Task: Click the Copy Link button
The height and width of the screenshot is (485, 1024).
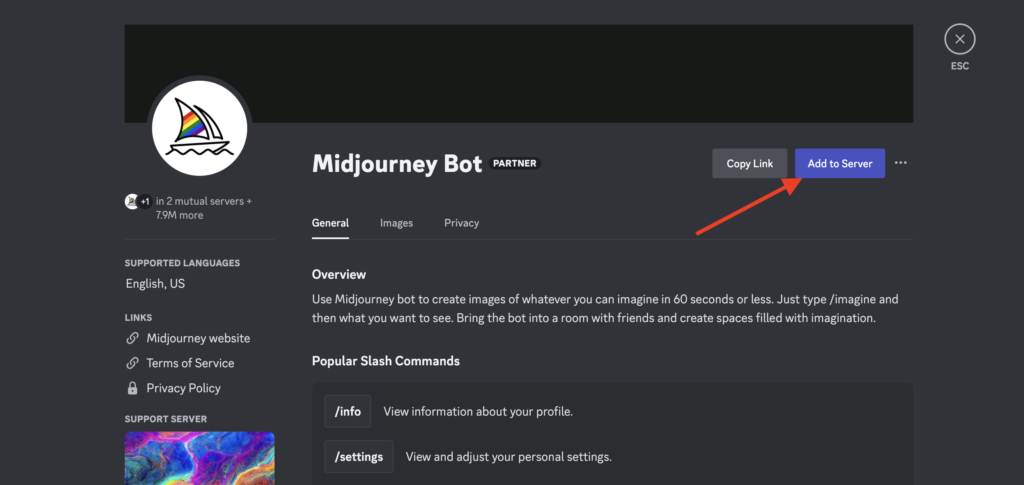Action: point(750,163)
